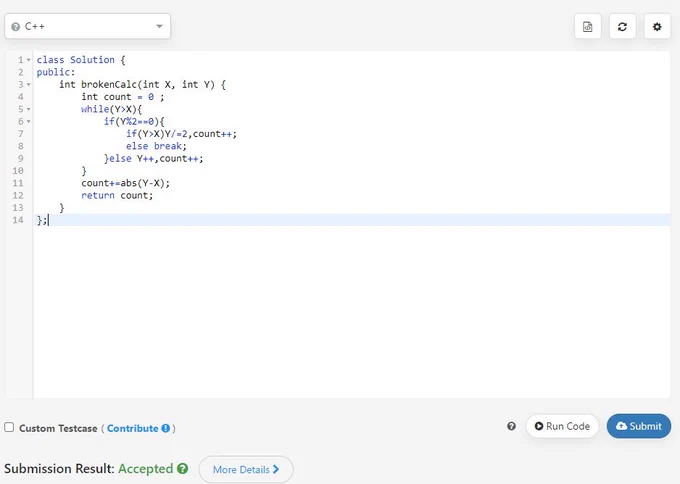
Task: Click the Accepted result text
Action: click(145, 469)
